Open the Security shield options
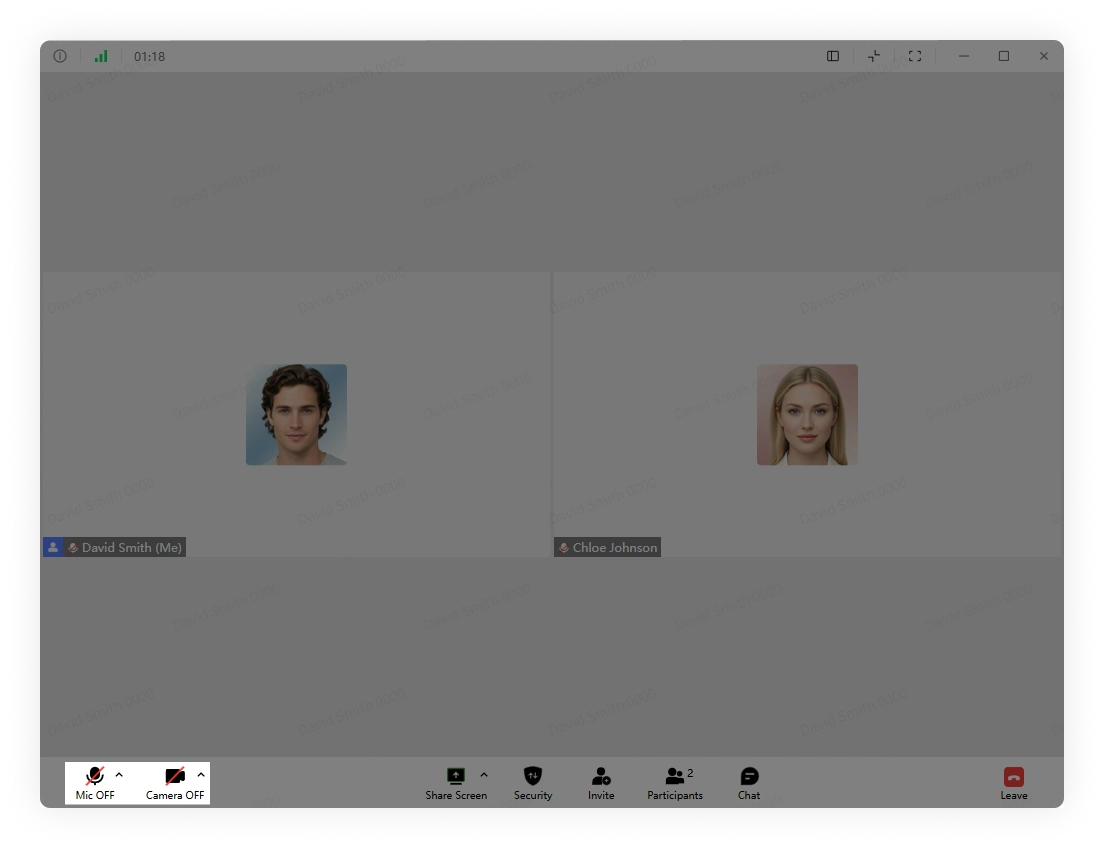Viewport: 1104px width, 848px height. [x=533, y=783]
